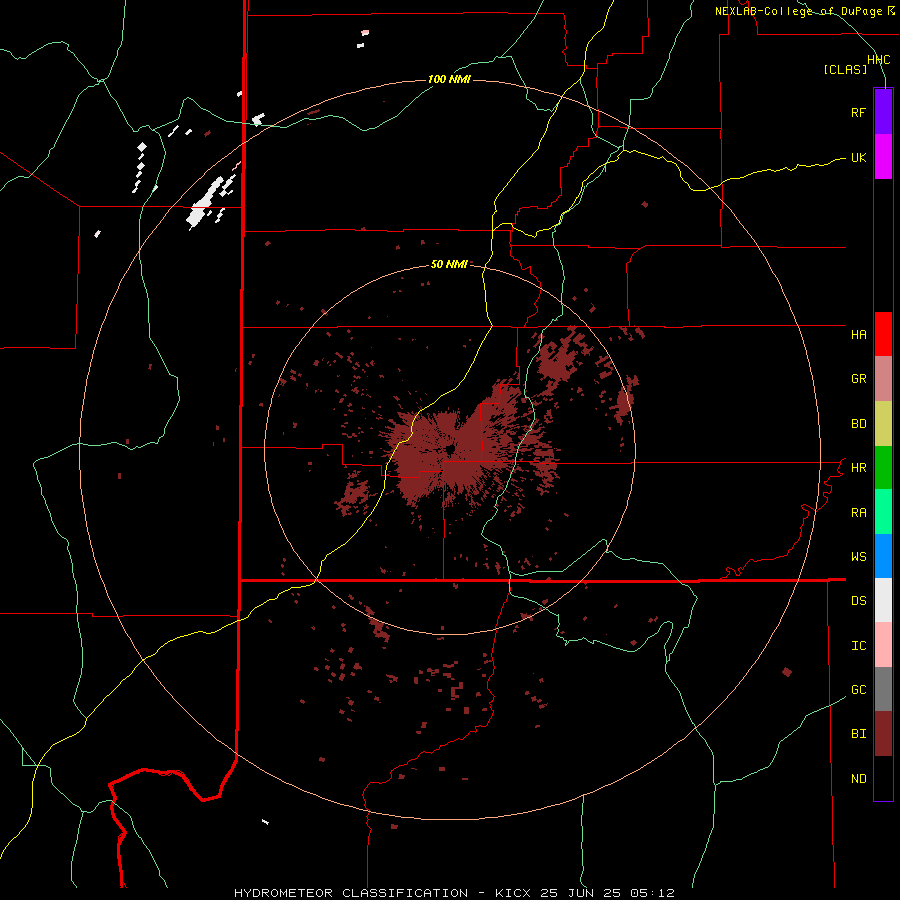This screenshot has height=900, width=900.
Task: Click the KICX radar site identifier
Action: (x=513, y=893)
